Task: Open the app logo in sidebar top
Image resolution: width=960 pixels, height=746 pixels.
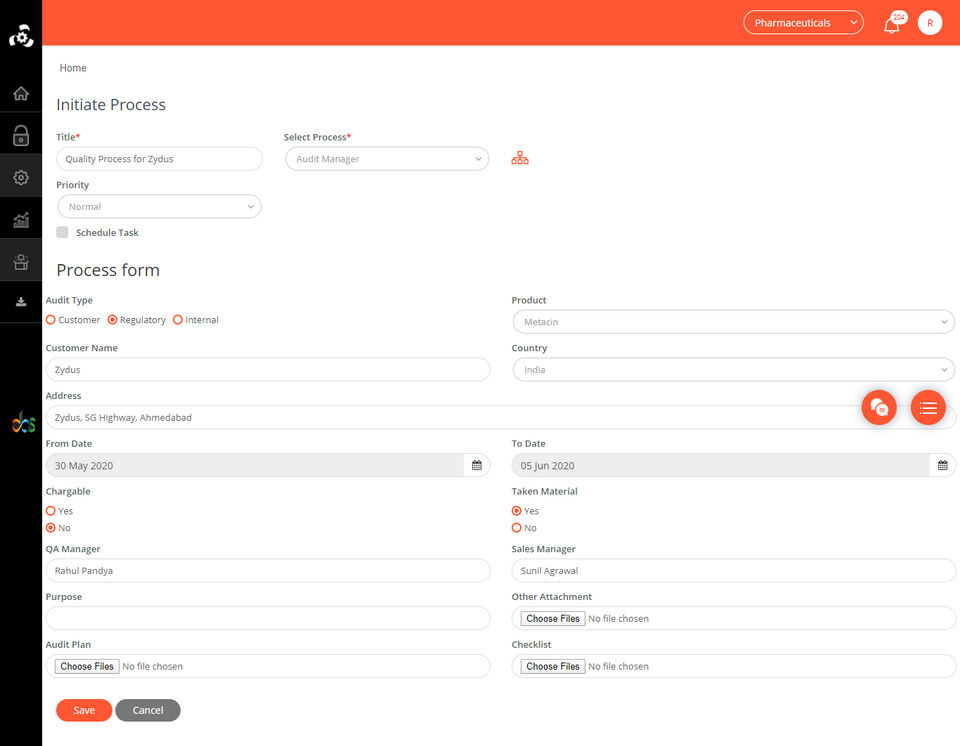Action: 21,36
